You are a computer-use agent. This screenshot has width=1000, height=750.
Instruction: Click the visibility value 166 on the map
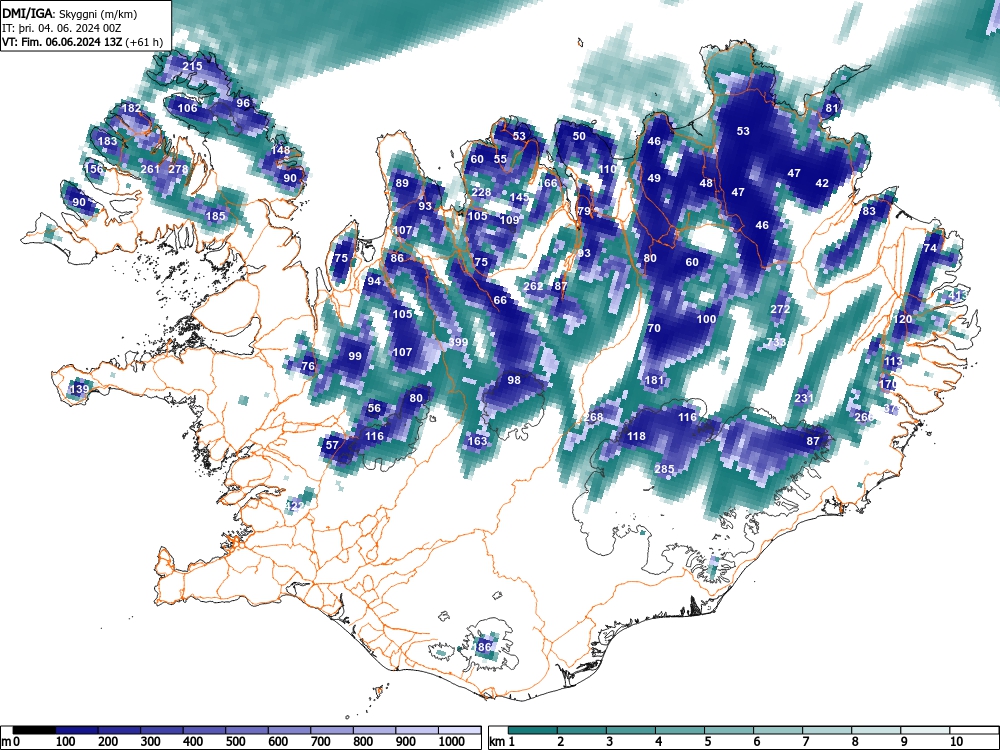(547, 183)
